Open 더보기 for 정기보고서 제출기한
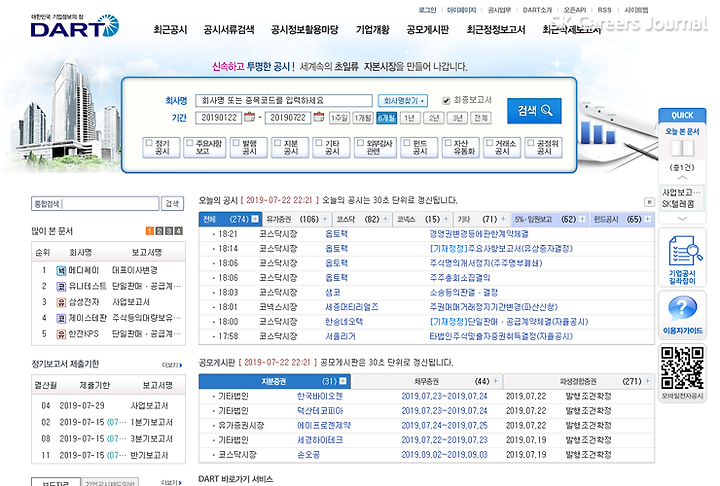This screenshot has width=720, height=486. coord(172,365)
